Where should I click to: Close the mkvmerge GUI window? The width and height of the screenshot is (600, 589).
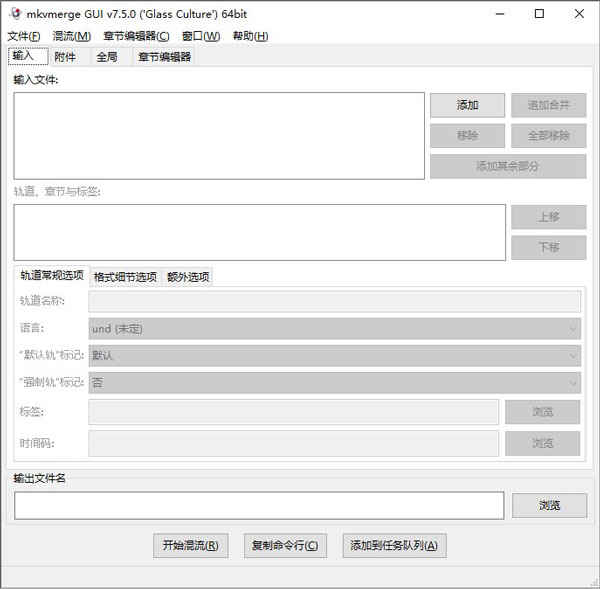(x=579, y=14)
